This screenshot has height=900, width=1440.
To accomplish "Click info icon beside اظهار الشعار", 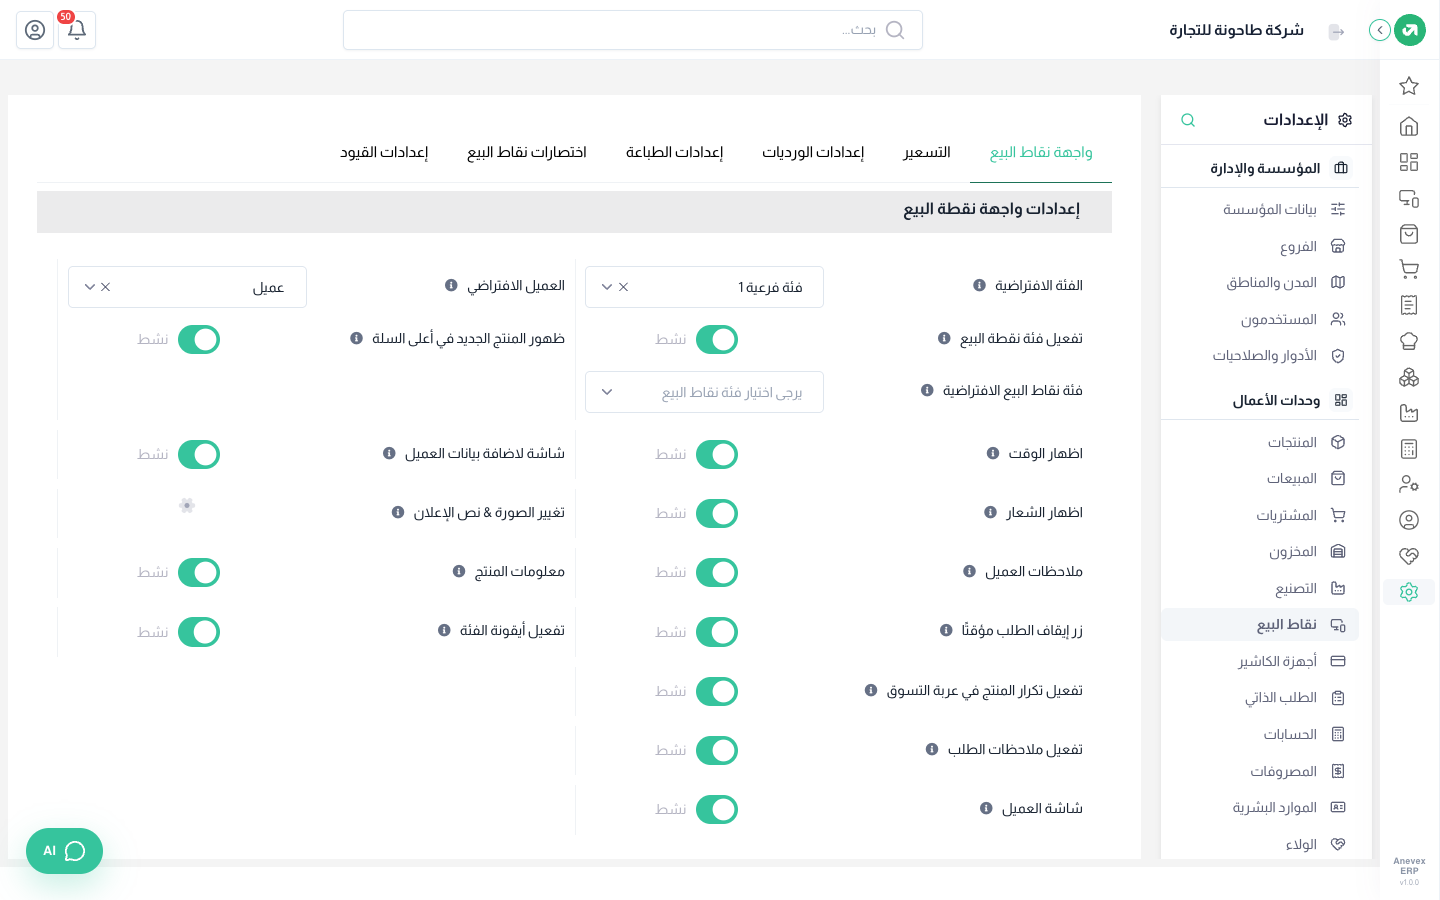I will 990,512.
